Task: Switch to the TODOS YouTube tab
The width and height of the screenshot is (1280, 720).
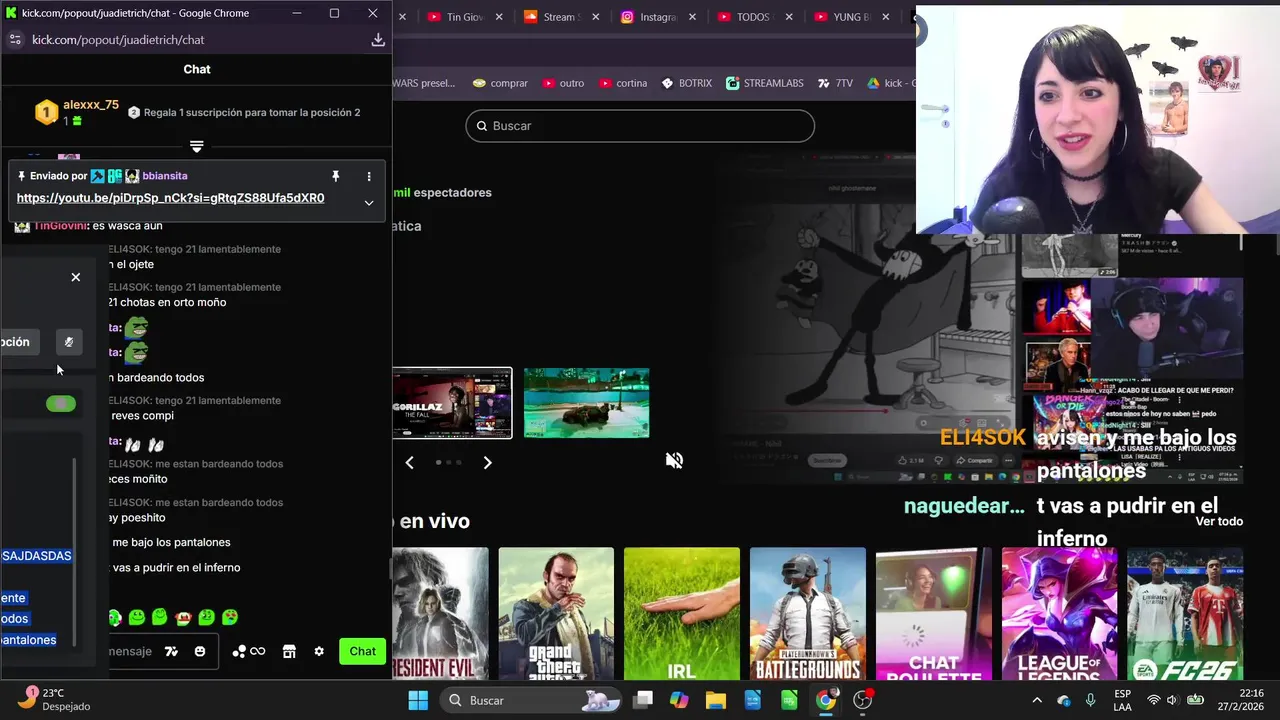Action: click(x=746, y=17)
